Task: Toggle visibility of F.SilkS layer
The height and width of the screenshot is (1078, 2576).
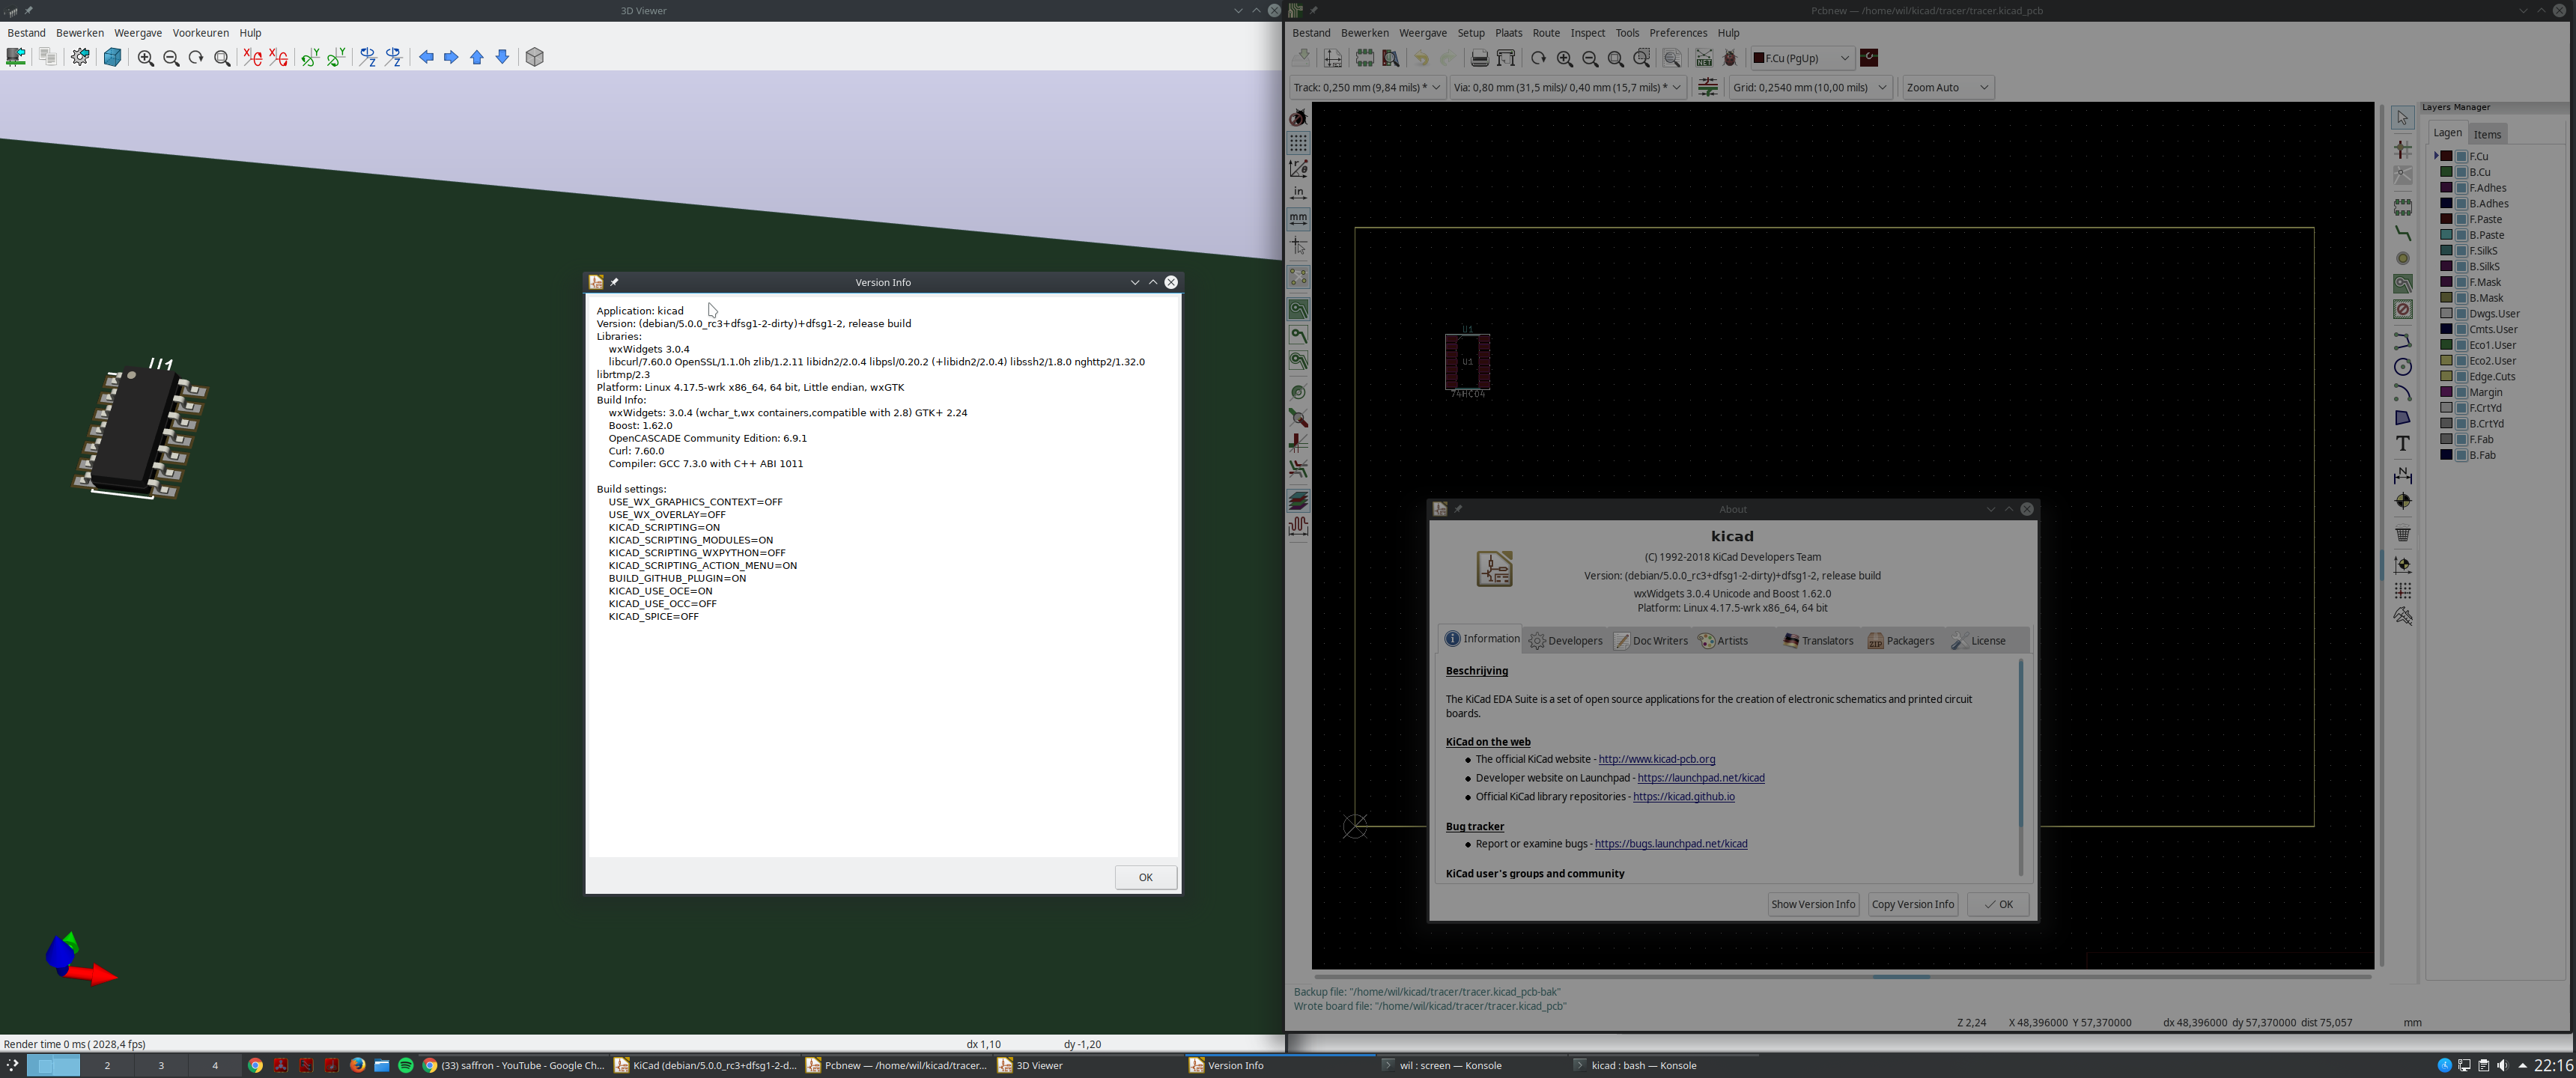Action: (x=2462, y=251)
